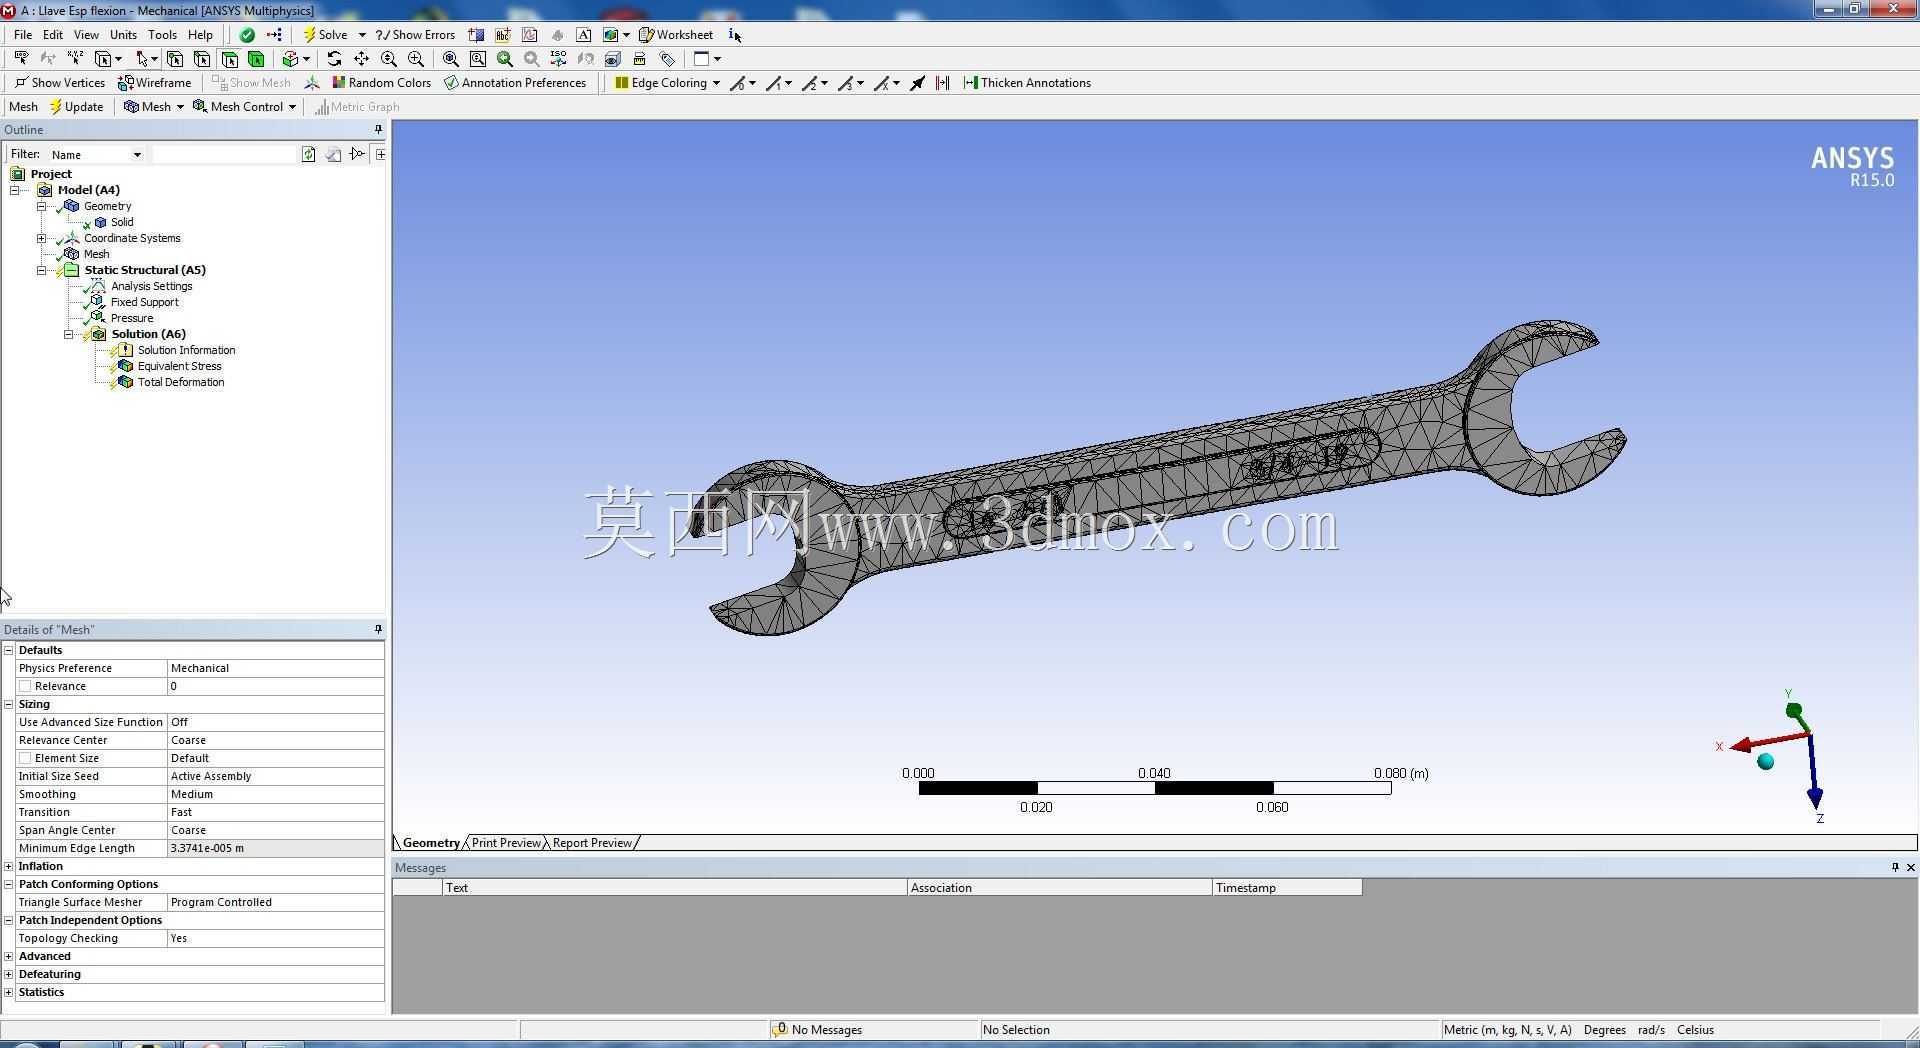This screenshot has height=1048, width=1920.
Task: Click Zoom To Fit icon
Action: click(451, 59)
